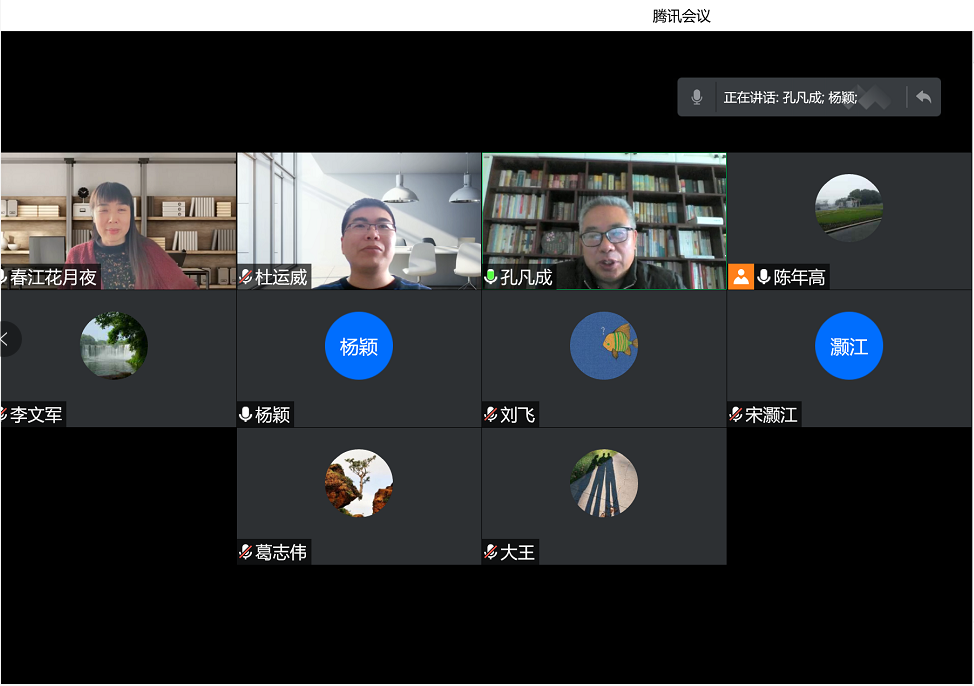Click the muted mic icon beside 杜运威

(246, 277)
